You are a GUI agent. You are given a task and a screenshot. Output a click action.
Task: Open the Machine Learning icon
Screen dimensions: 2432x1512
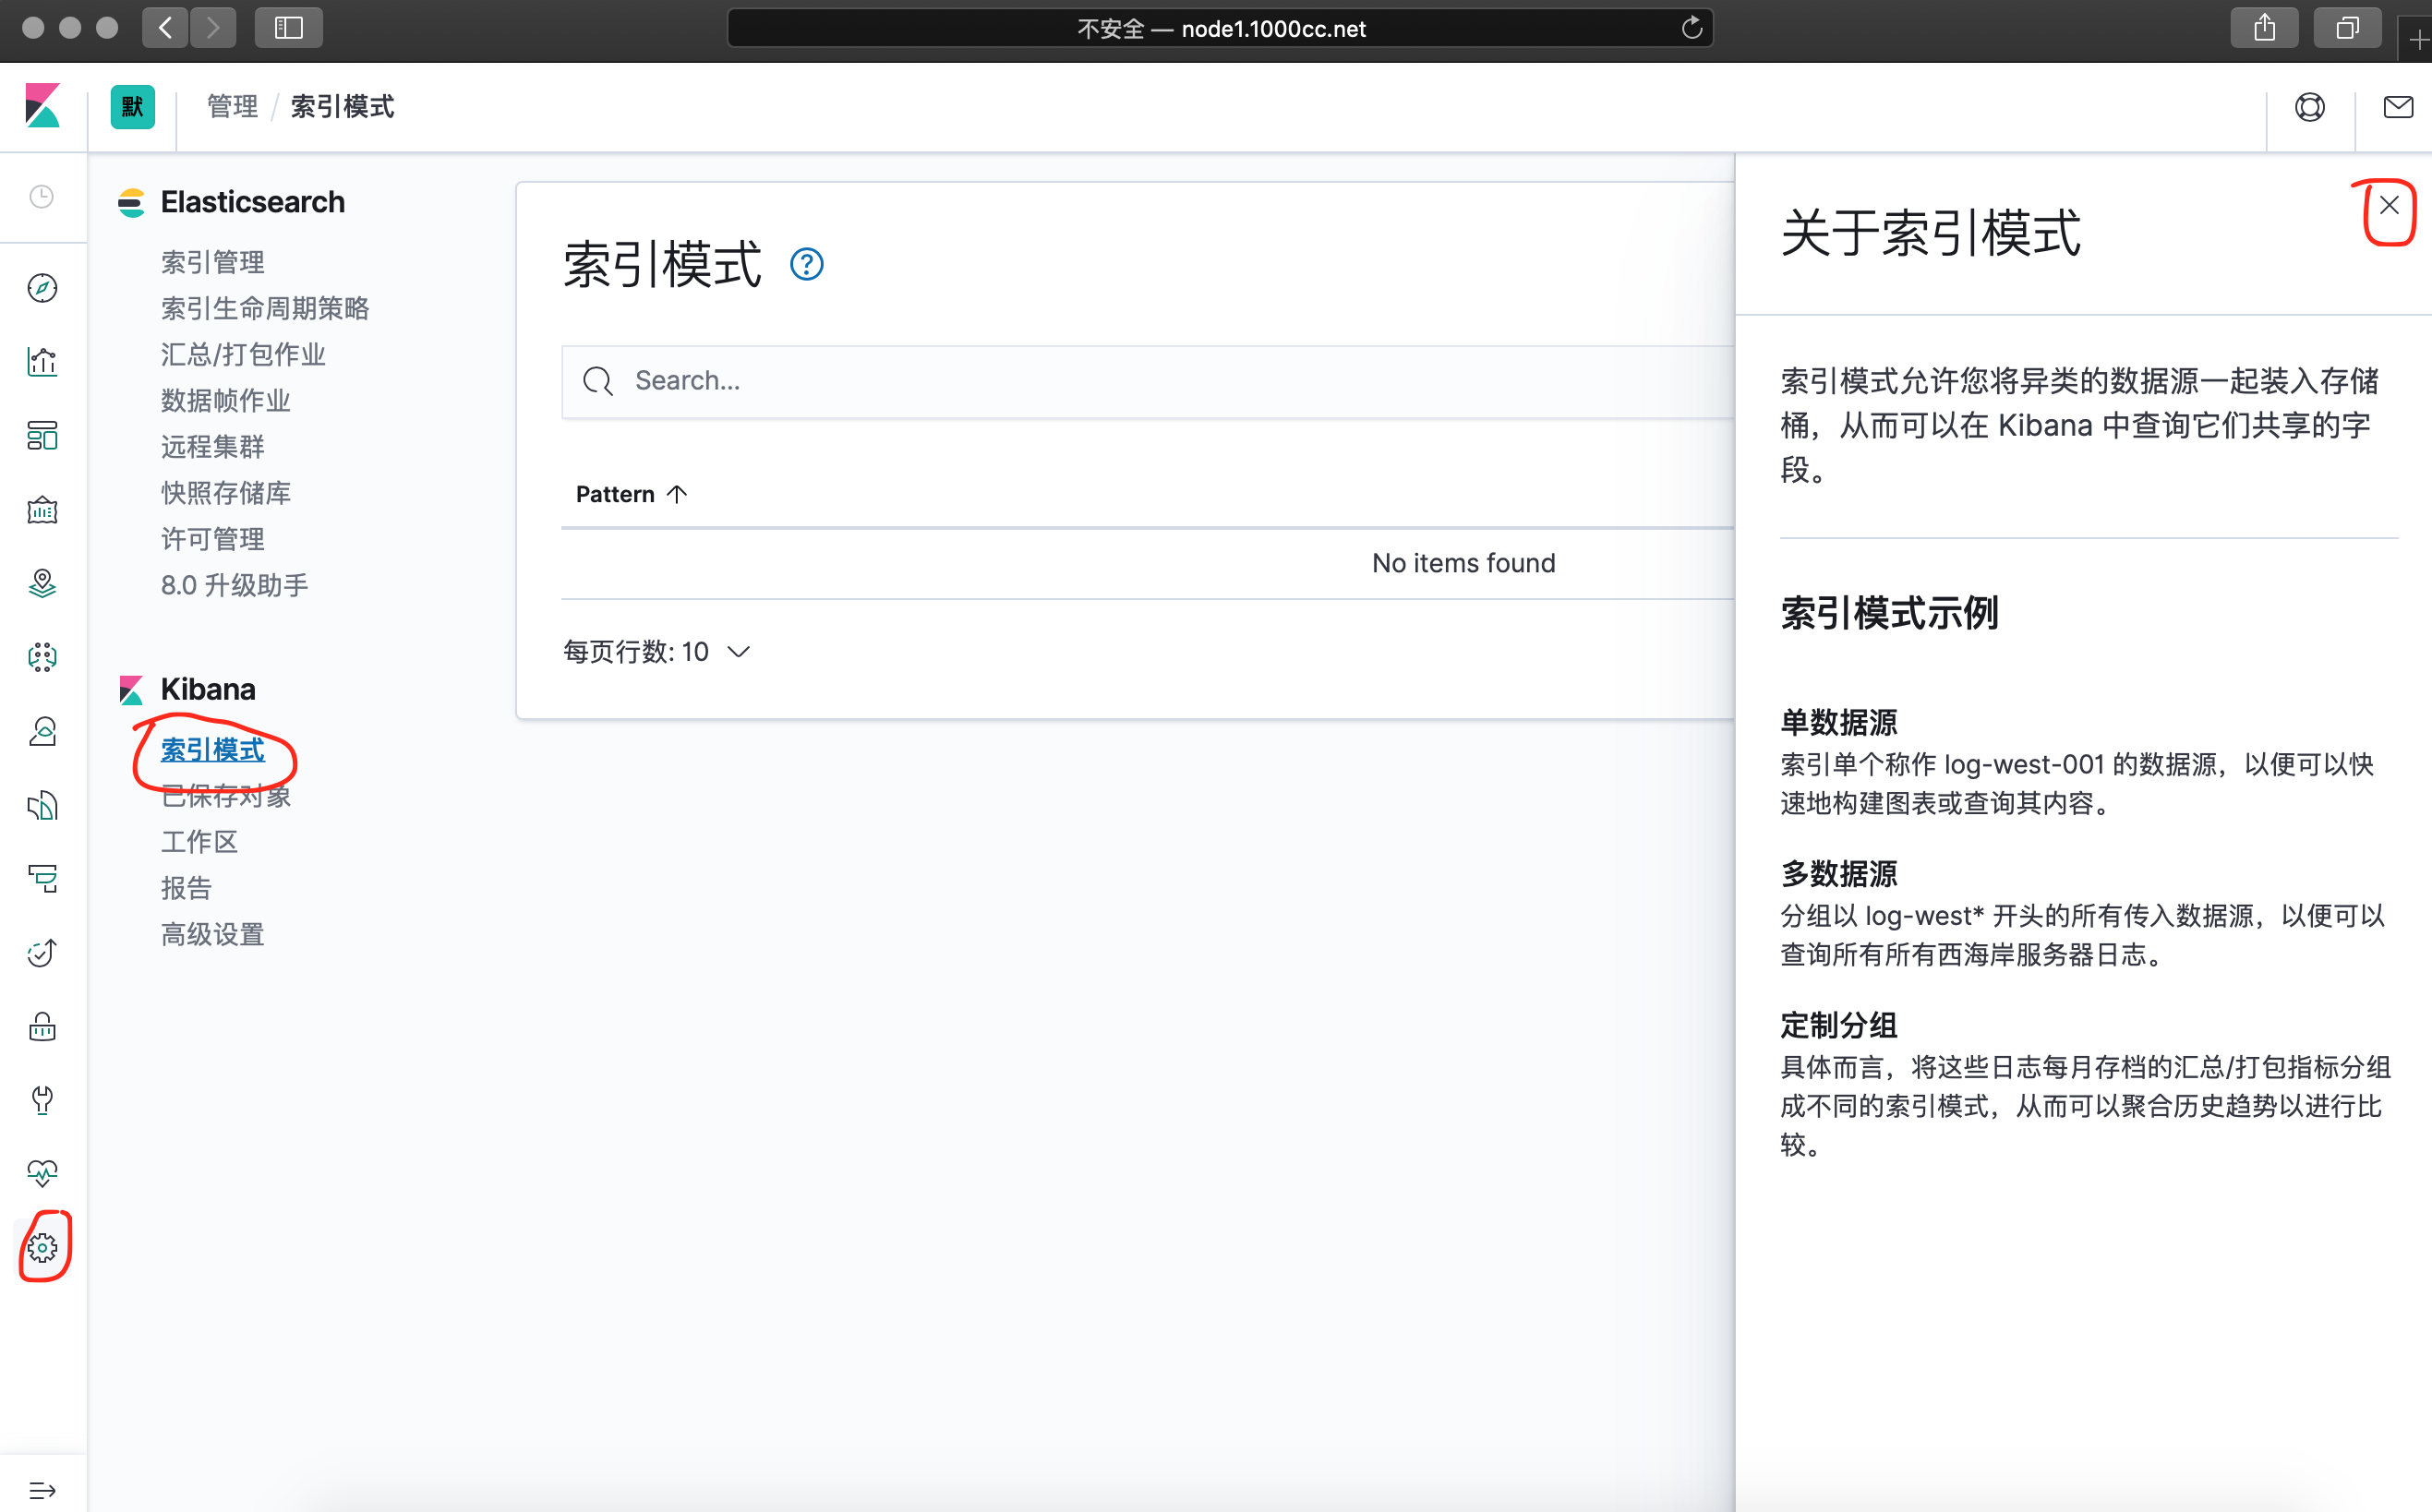(42, 657)
